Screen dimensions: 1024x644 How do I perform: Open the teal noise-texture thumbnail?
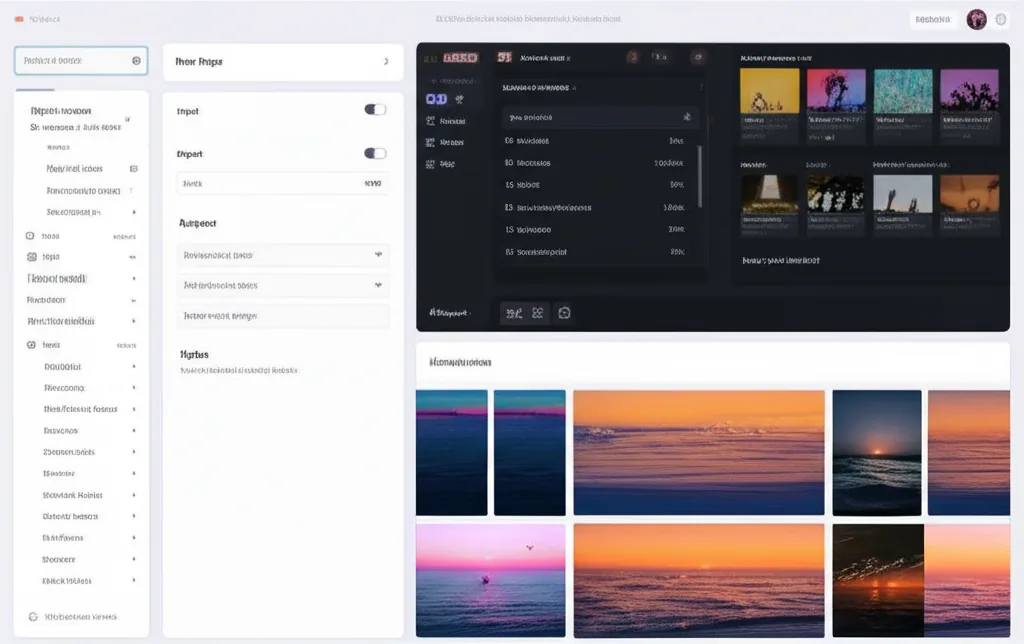tap(903, 91)
